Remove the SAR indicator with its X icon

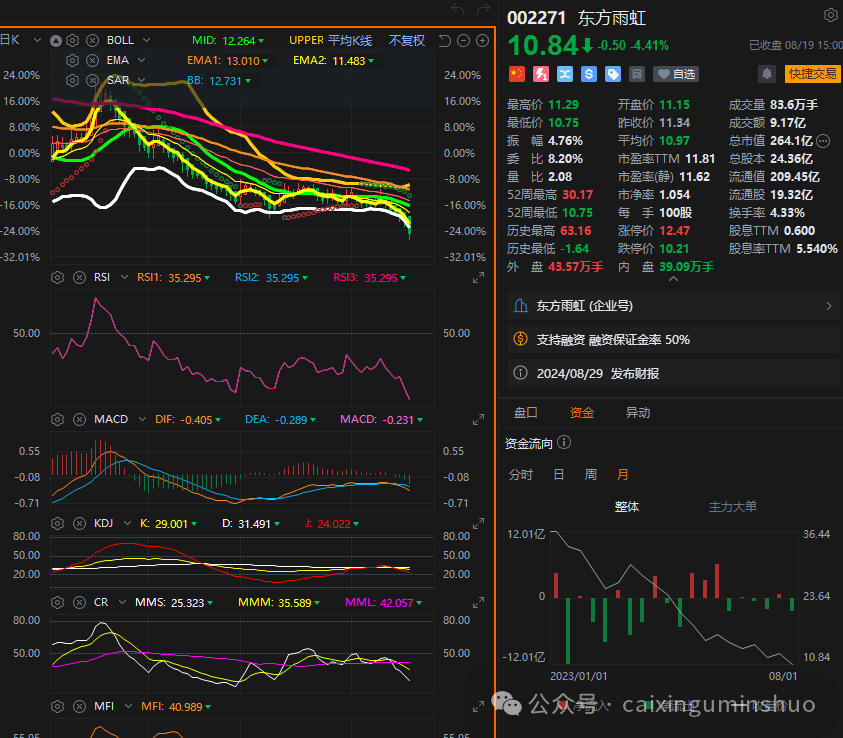[92, 79]
